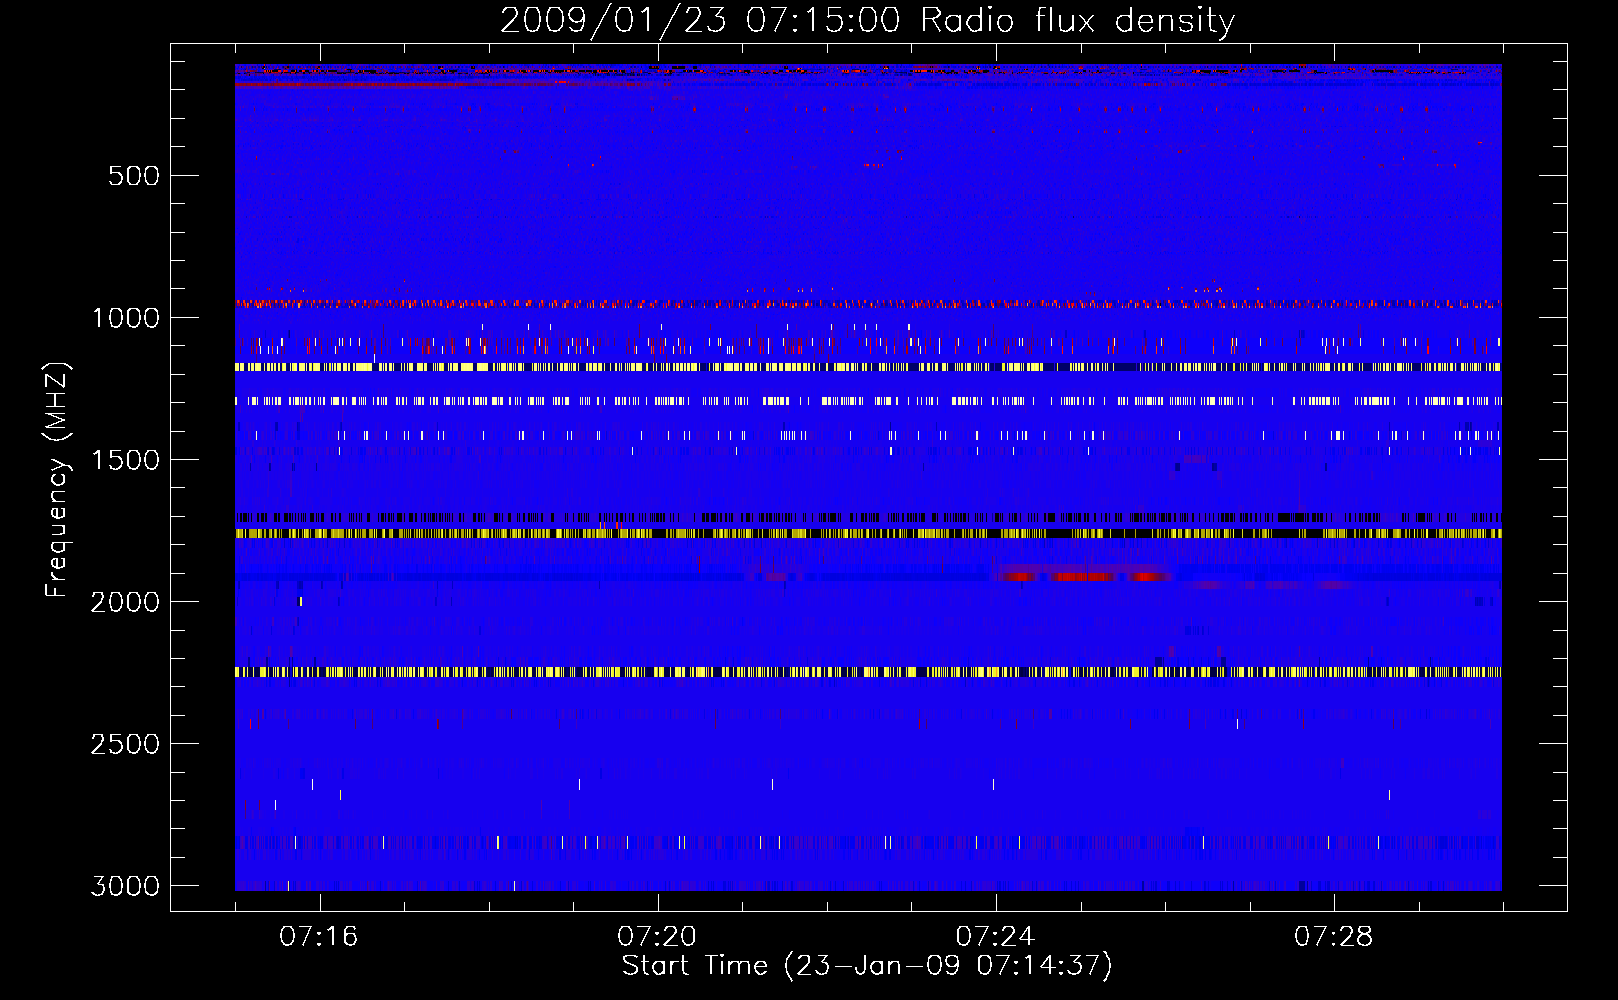
Task: Click the 07:28 time tick label
Action: pyautogui.click(x=1333, y=936)
